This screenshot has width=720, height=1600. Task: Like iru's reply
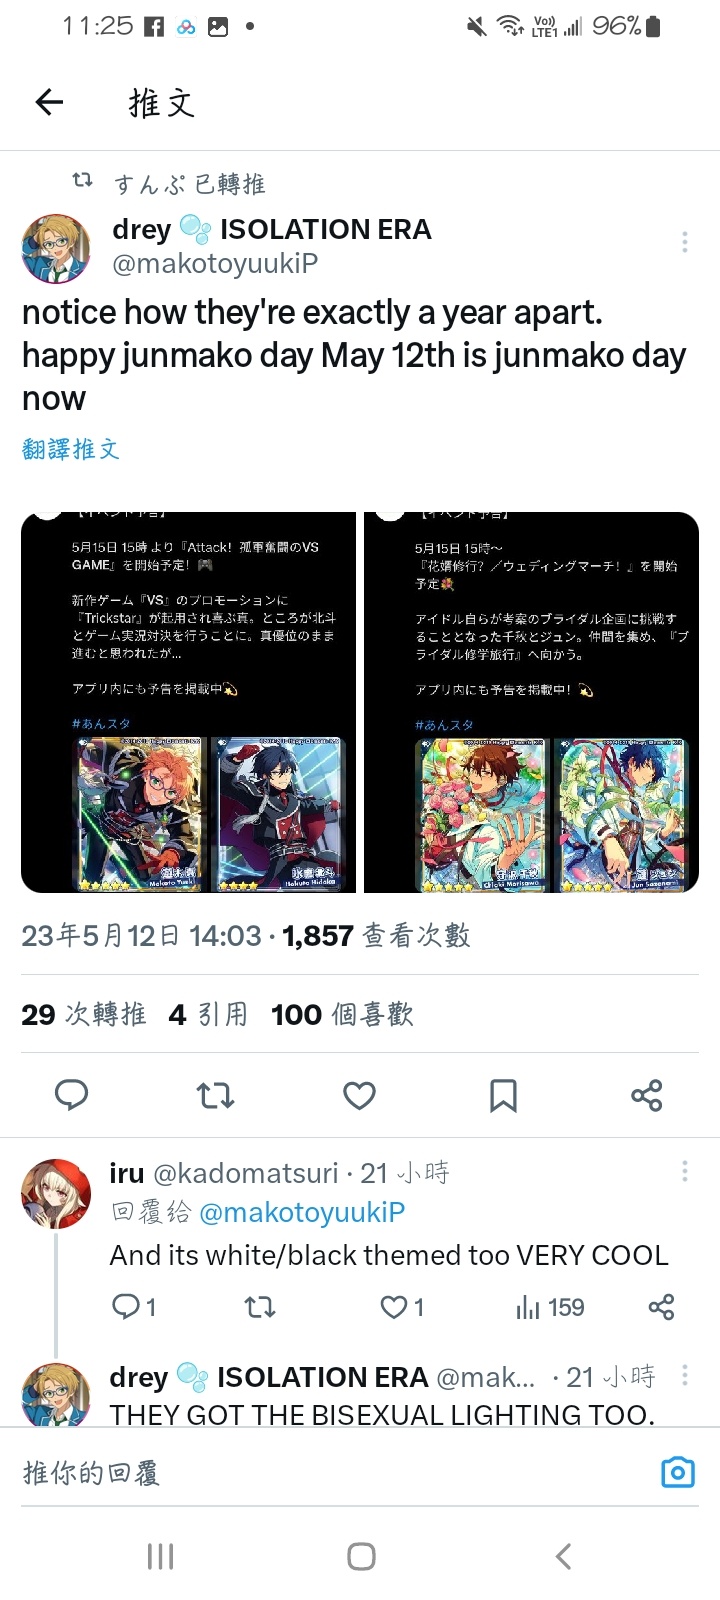pyautogui.click(x=402, y=1307)
